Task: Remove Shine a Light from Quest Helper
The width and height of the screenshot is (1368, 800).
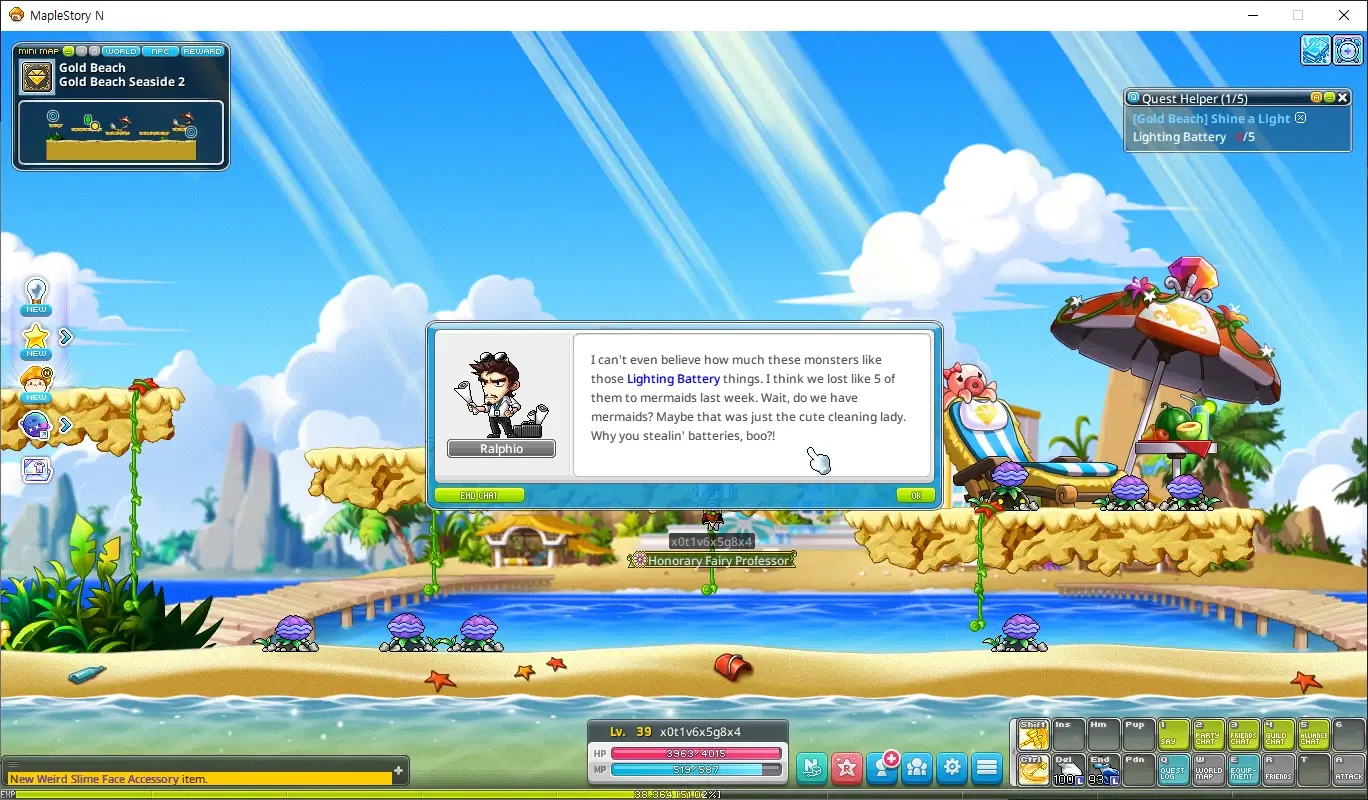Action: click(1301, 118)
